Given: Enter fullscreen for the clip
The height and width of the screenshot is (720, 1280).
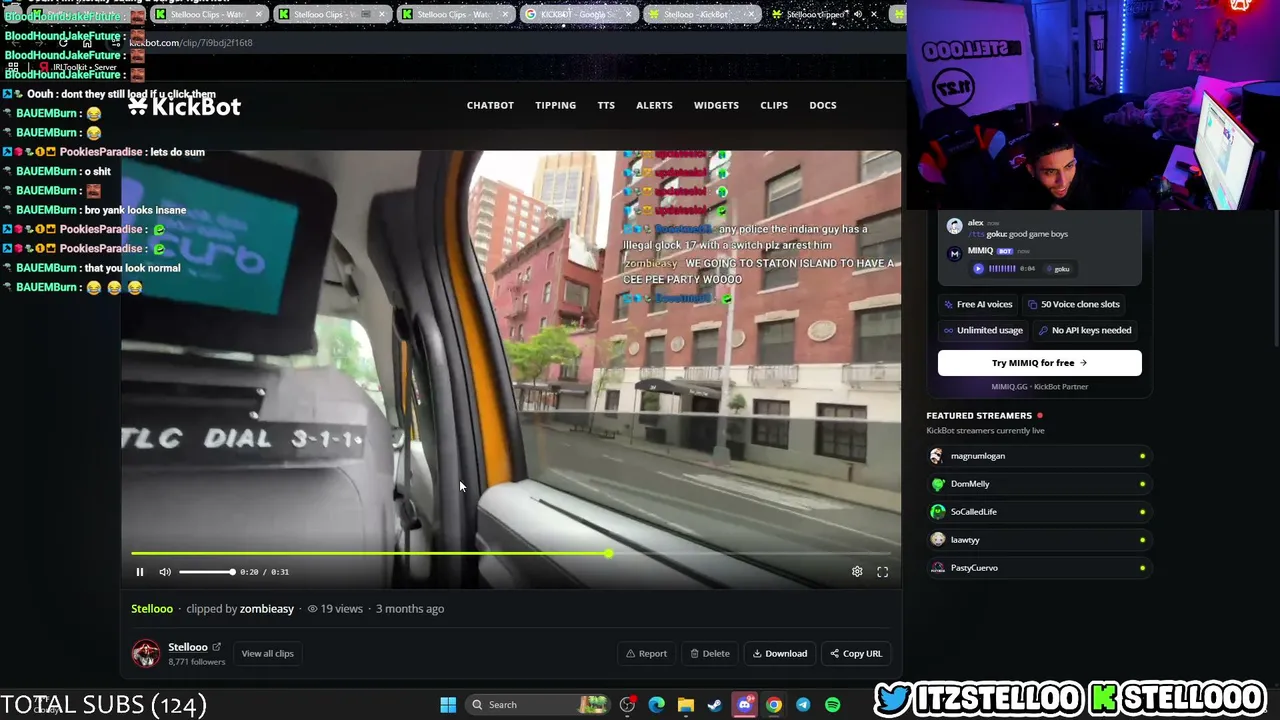Looking at the screenshot, I should point(883,572).
